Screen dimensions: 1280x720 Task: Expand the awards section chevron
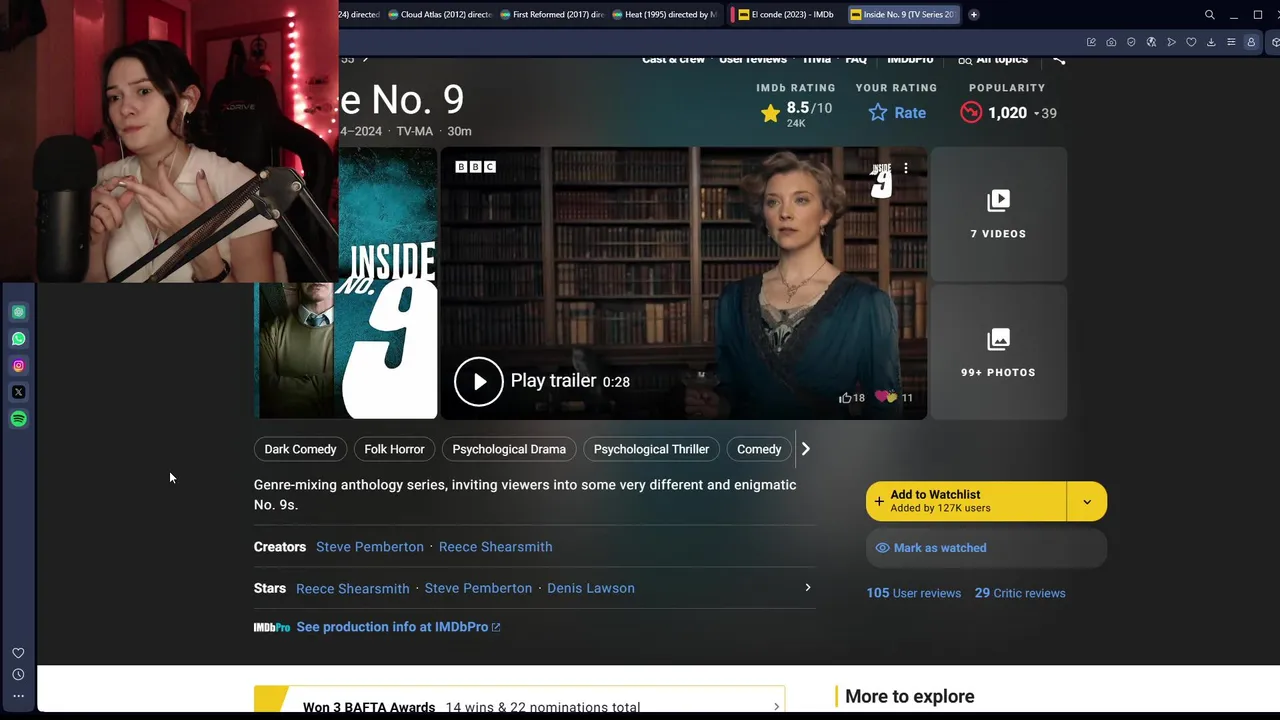(776, 707)
